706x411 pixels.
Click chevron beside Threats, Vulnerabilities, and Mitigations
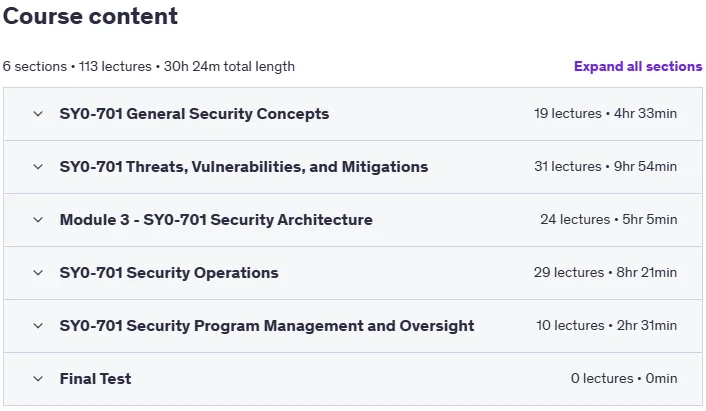[38, 167]
